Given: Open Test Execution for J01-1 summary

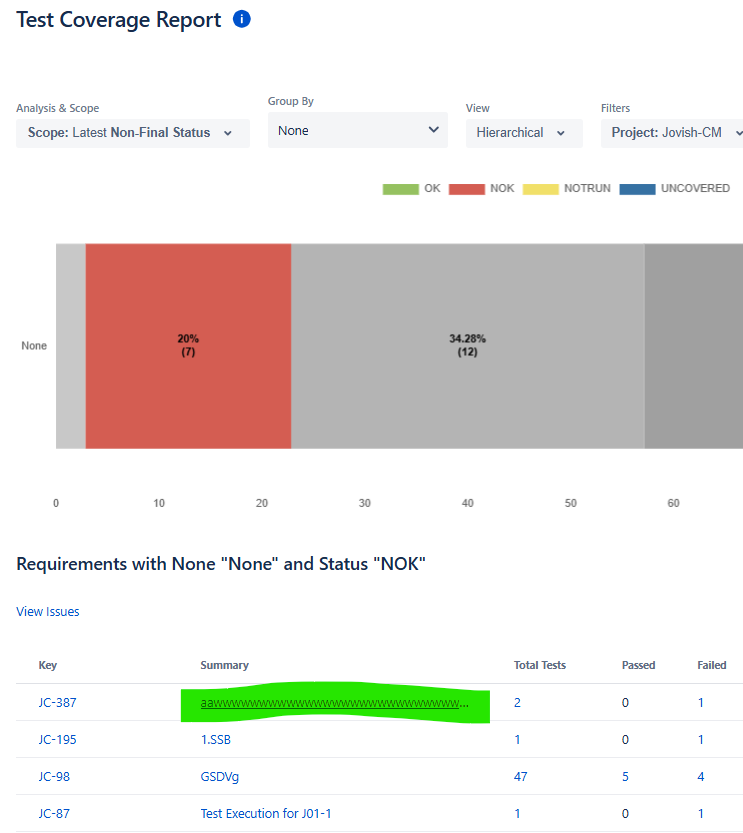Looking at the screenshot, I should click(x=266, y=814).
